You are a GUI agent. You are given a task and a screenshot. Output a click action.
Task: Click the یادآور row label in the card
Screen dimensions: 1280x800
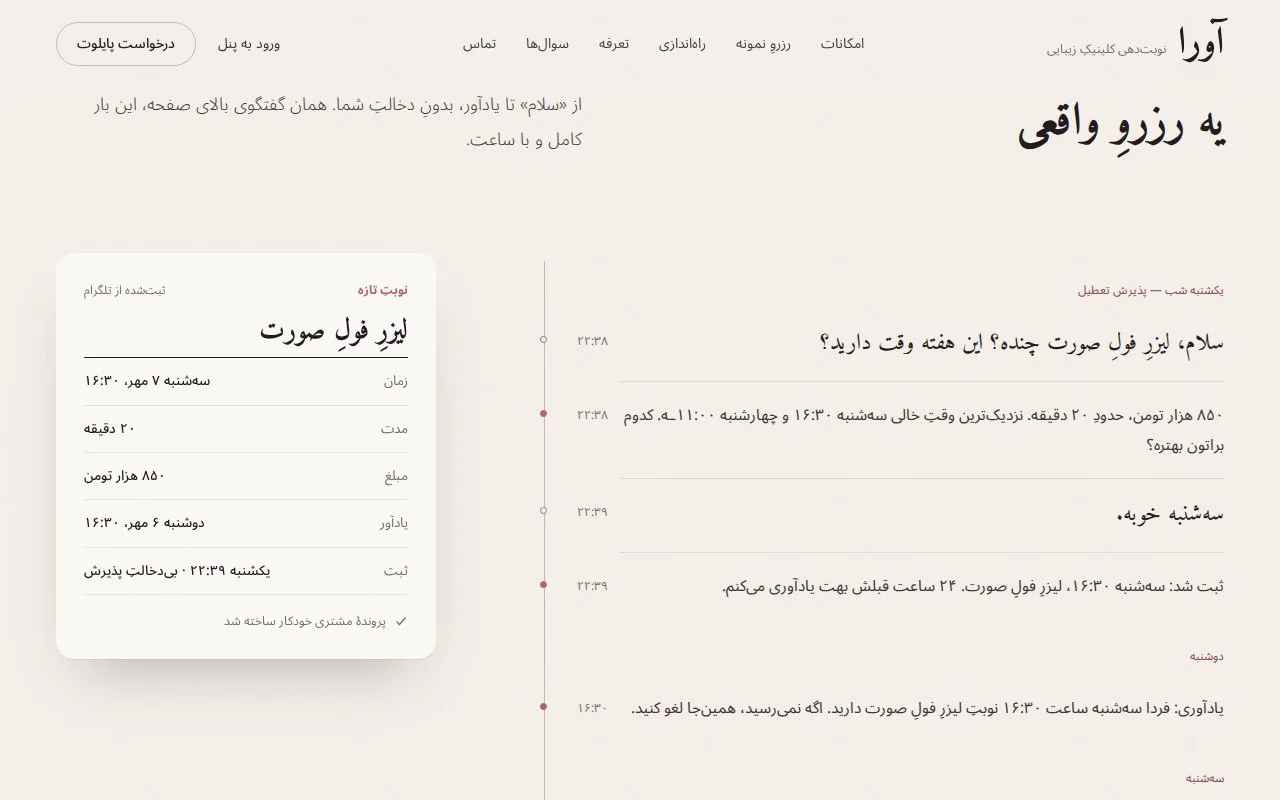(x=394, y=524)
